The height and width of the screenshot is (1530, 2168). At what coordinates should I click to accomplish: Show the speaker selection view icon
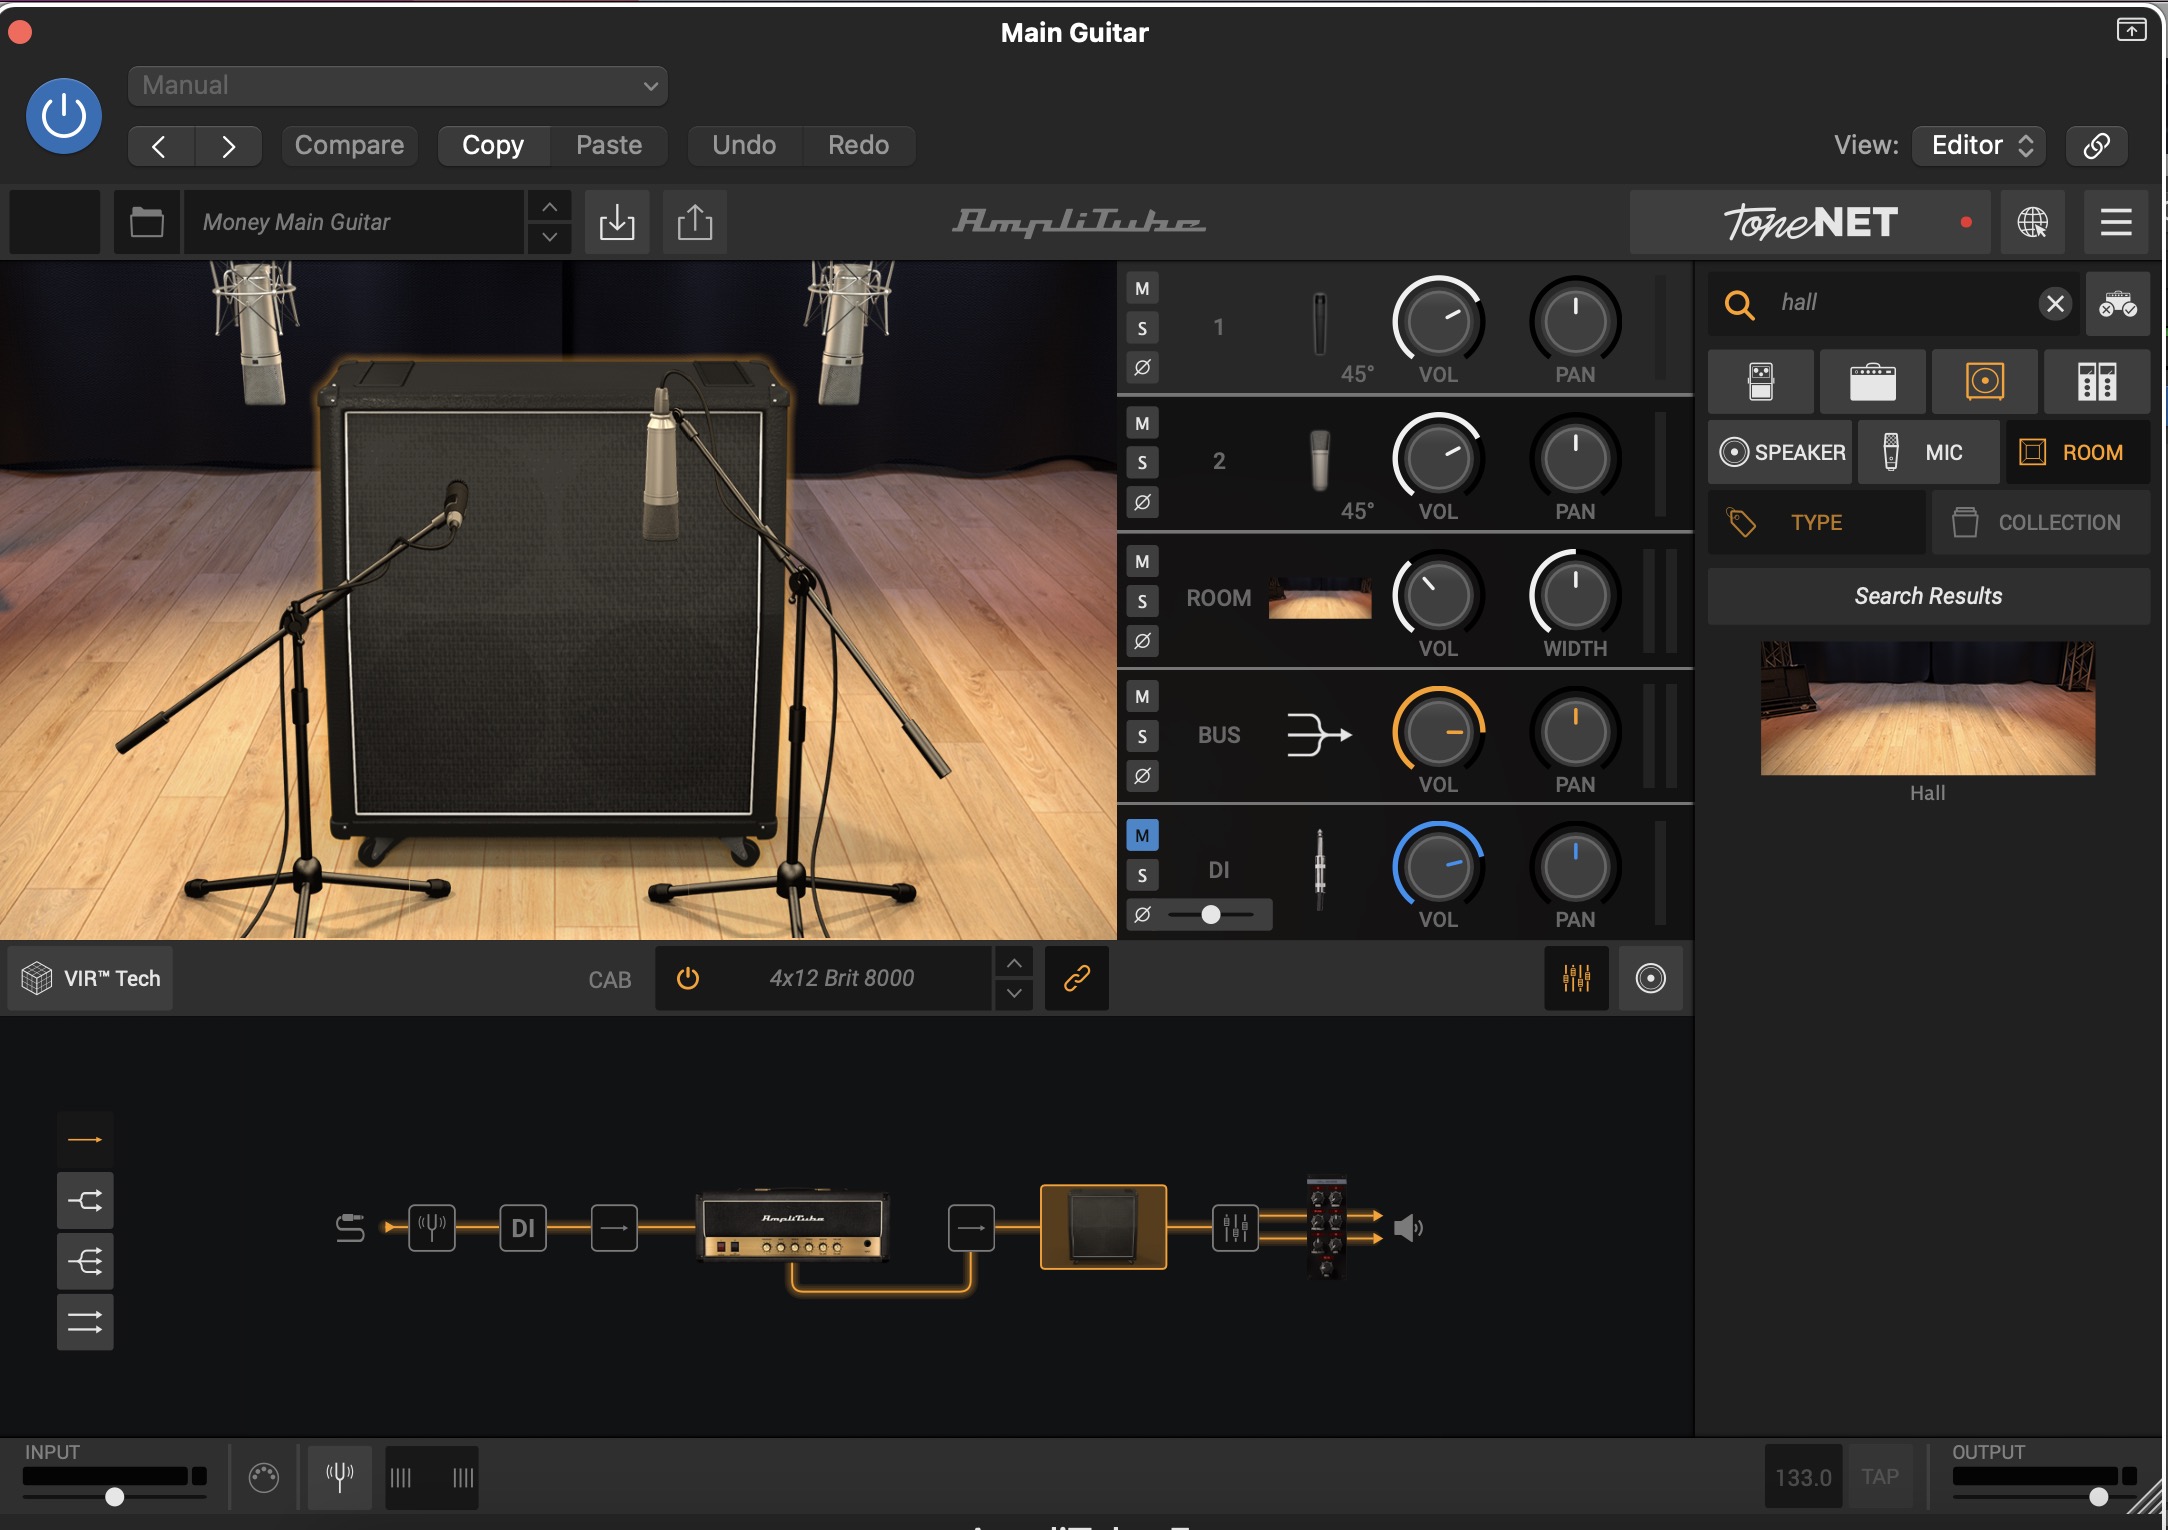1650,979
